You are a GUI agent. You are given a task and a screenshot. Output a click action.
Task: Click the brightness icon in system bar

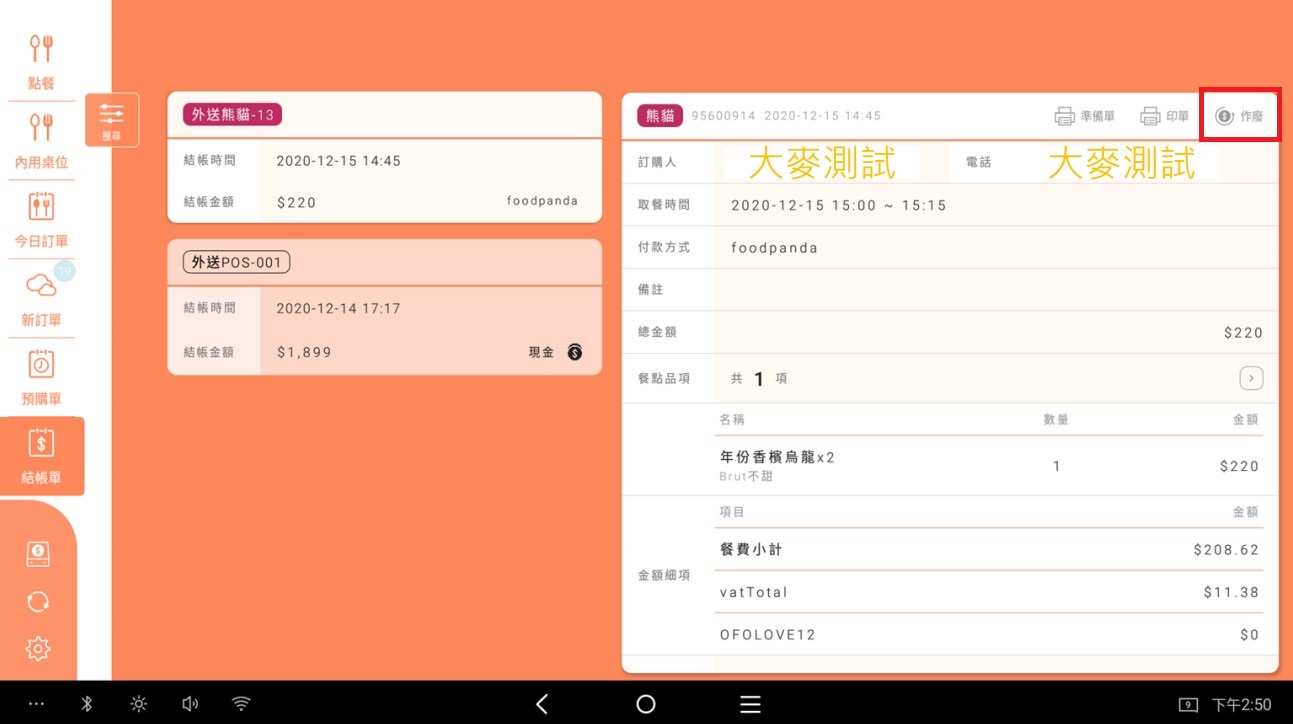(139, 704)
